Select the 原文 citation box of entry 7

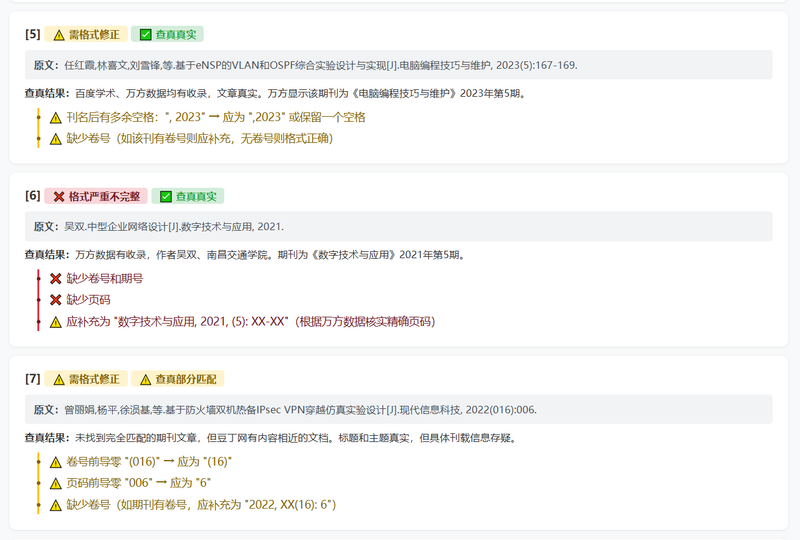[398, 409]
